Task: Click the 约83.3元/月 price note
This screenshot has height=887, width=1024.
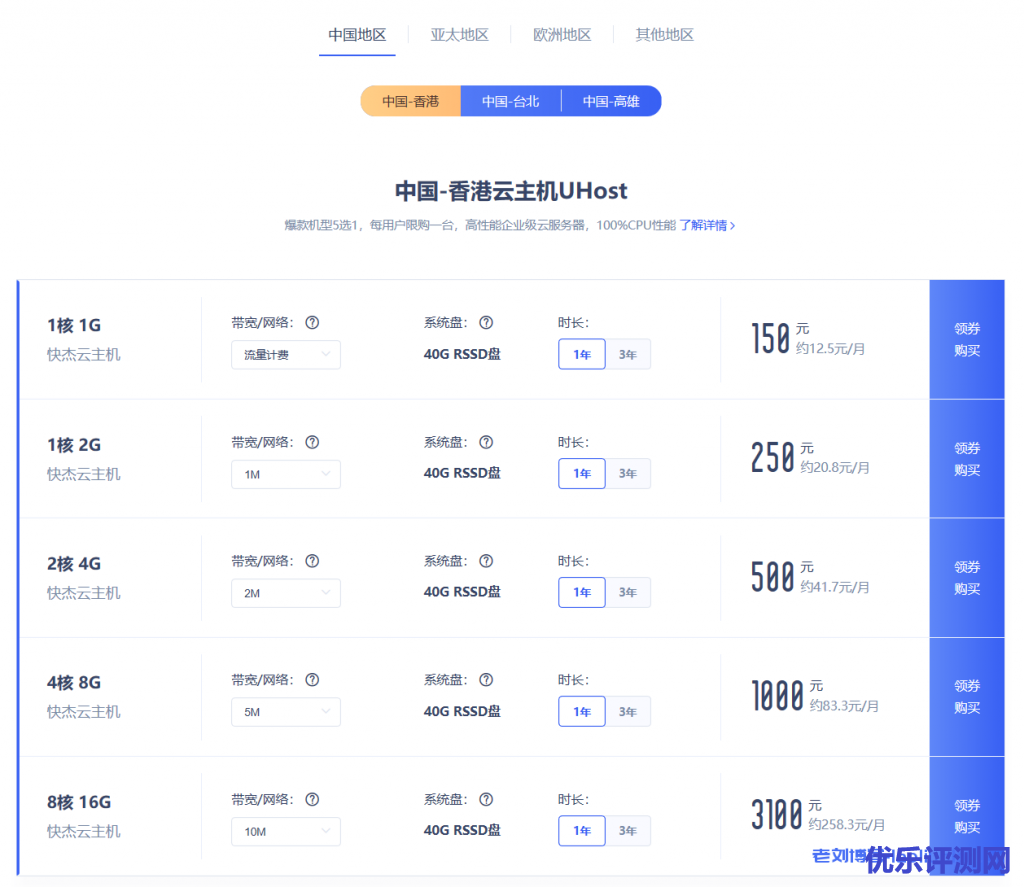Action: (844, 706)
